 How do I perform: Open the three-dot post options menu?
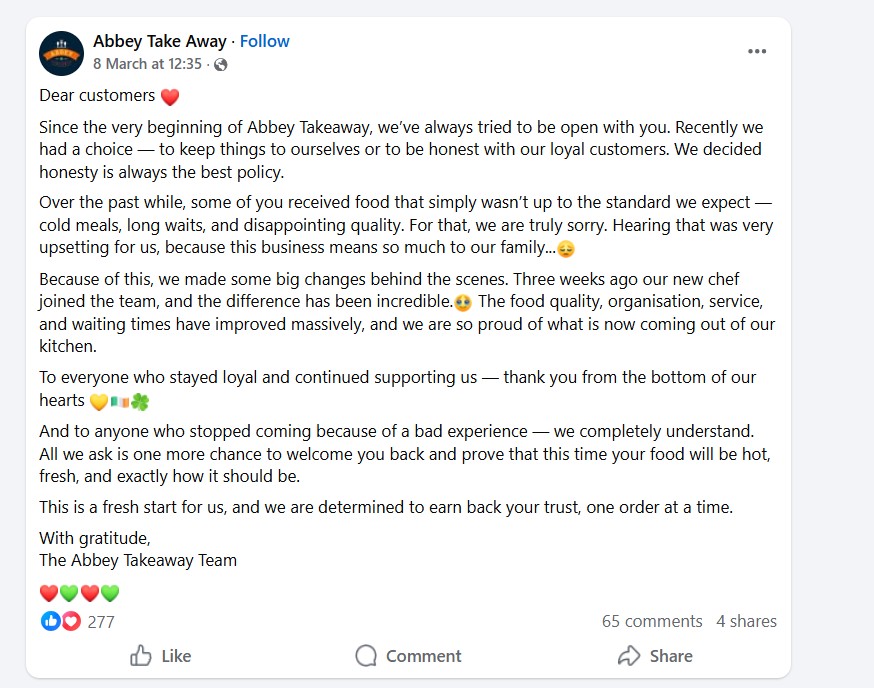(757, 52)
